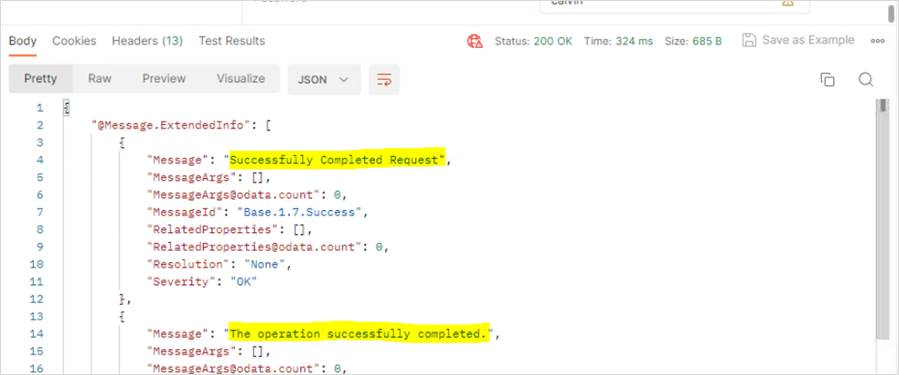The height and width of the screenshot is (375, 899).
Task: Open the Body response tab
Action: [x=23, y=41]
